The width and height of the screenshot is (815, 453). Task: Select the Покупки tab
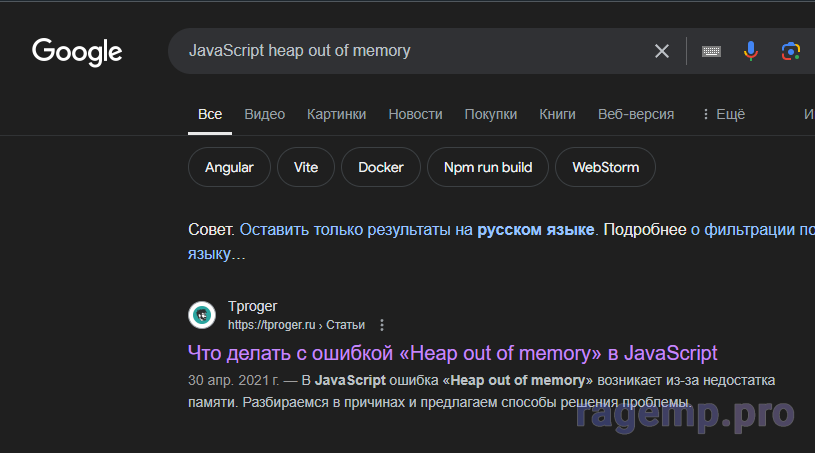pyautogui.click(x=490, y=114)
